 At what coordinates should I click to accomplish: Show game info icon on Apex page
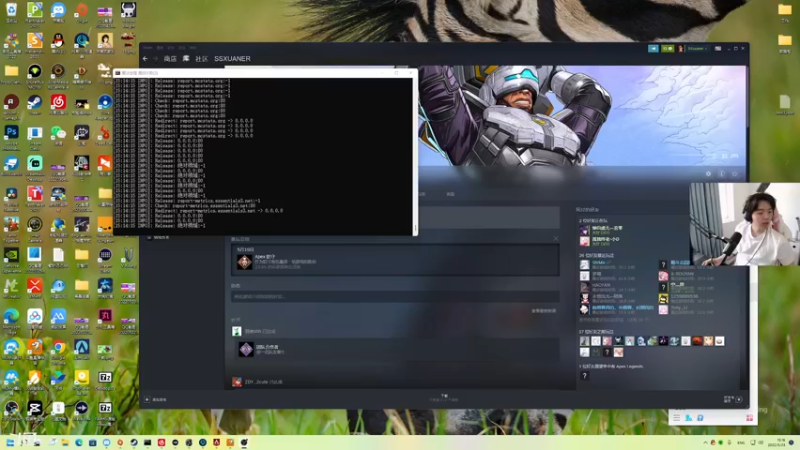coord(721,174)
